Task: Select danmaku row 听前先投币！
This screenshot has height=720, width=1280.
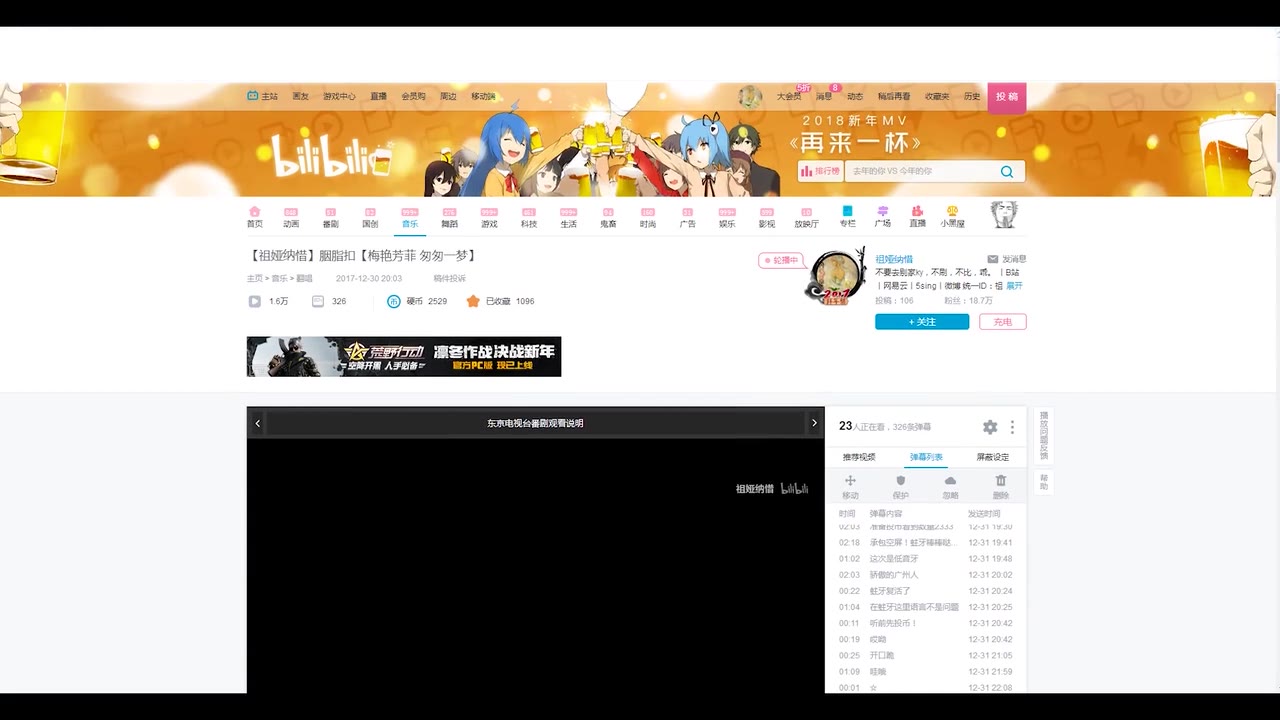Action: [x=926, y=623]
